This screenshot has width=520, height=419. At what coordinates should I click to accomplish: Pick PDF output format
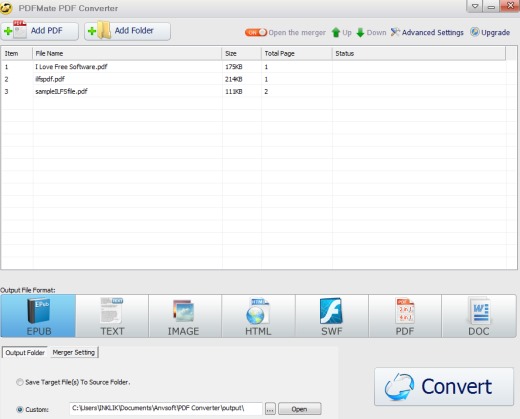coord(405,316)
